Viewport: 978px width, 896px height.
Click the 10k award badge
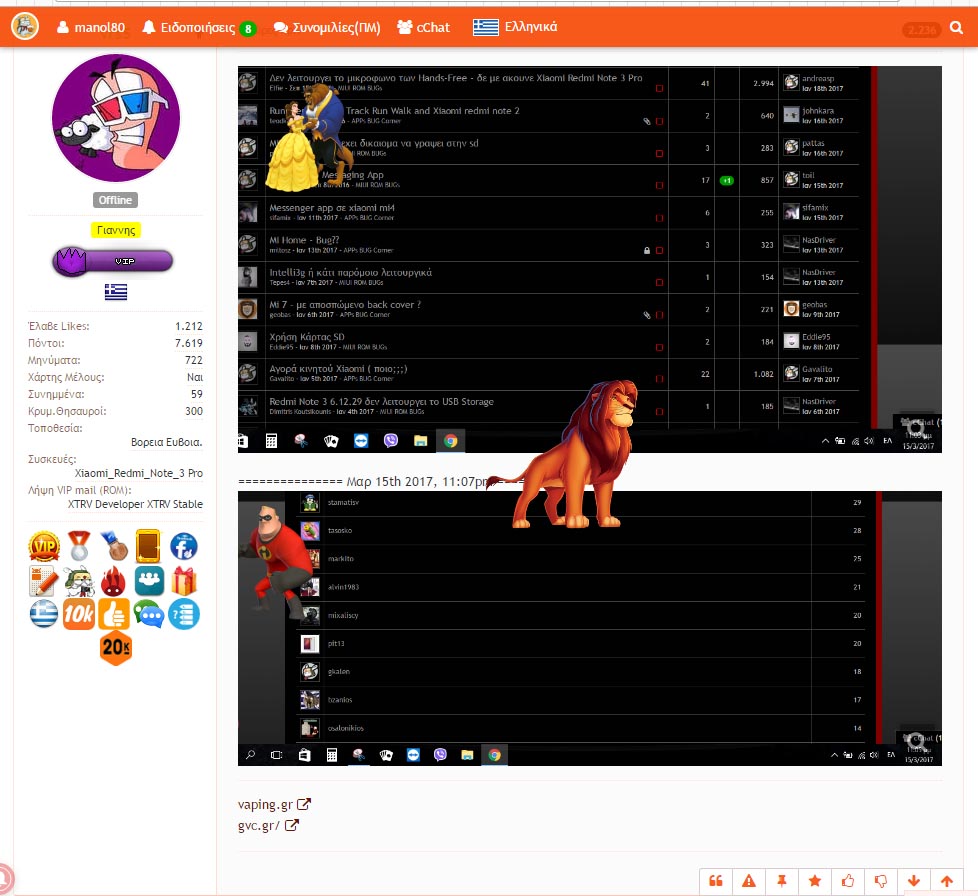79,614
